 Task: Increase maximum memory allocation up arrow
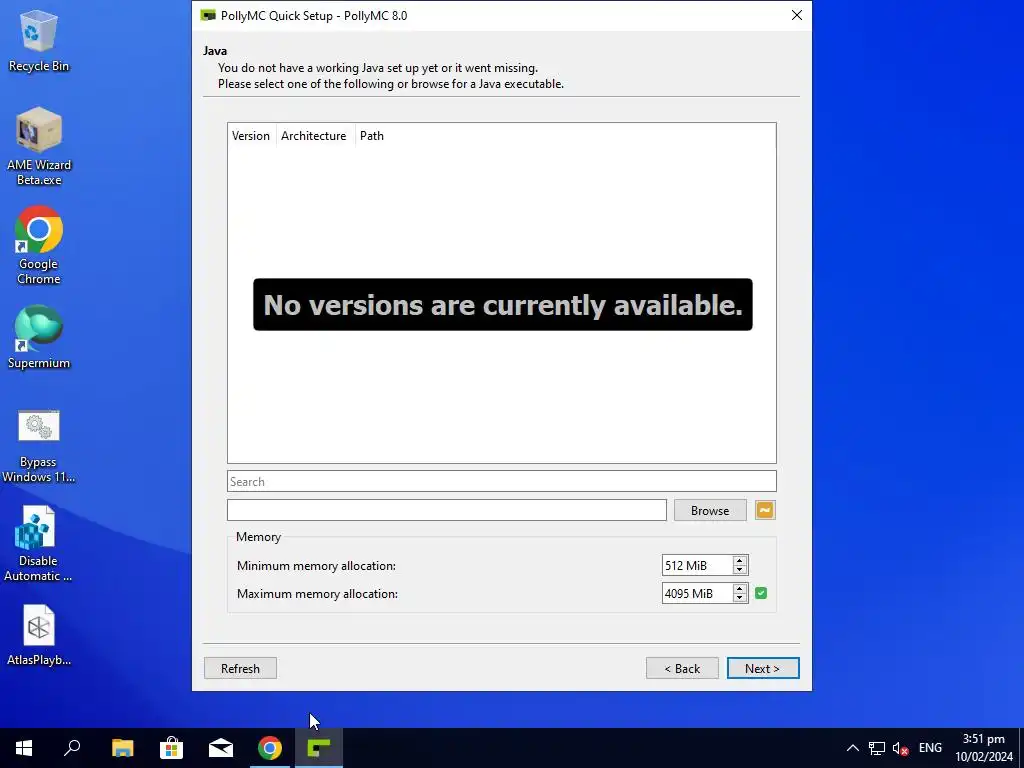pyautogui.click(x=739, y=588)
